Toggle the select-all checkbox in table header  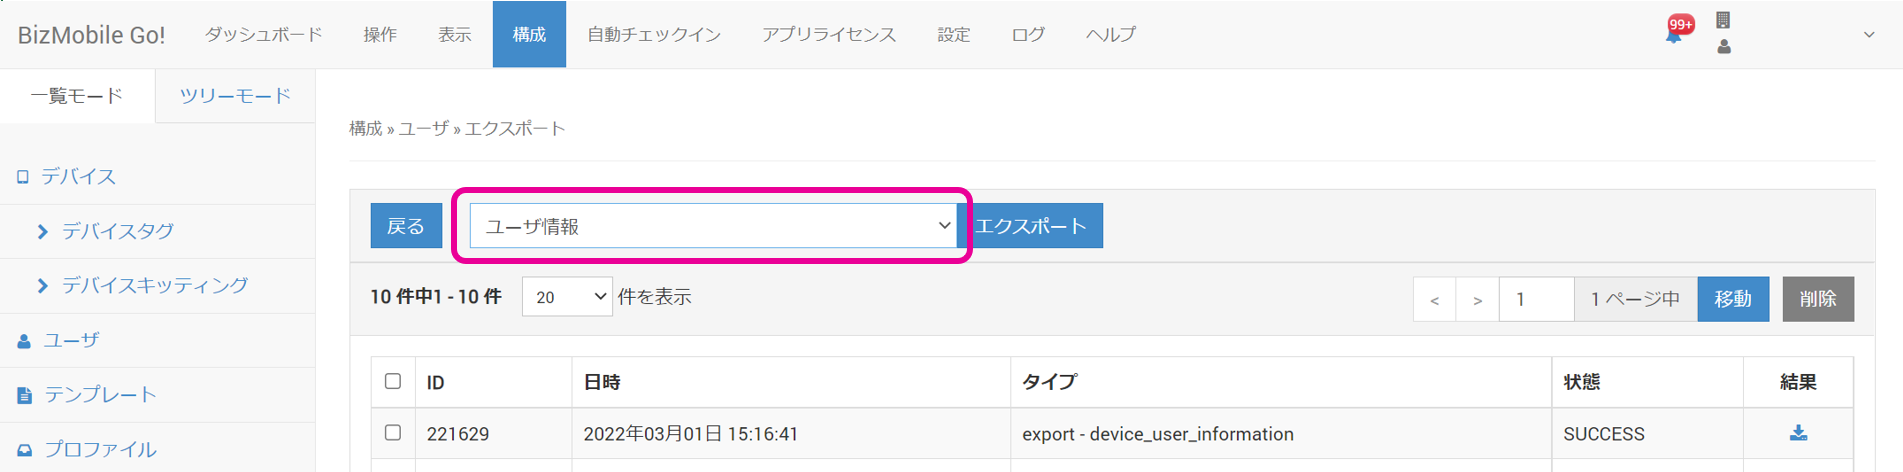click(393, 381)
